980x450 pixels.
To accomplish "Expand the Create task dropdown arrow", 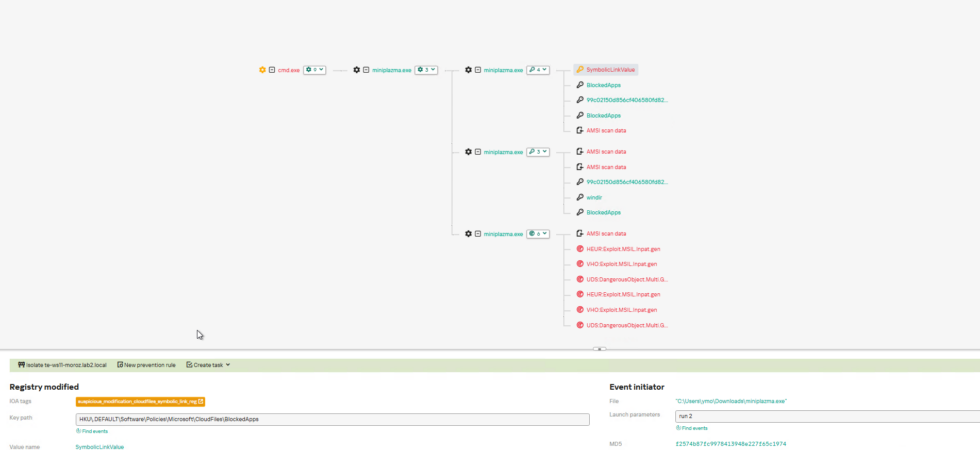I will (x=228, y=365).
